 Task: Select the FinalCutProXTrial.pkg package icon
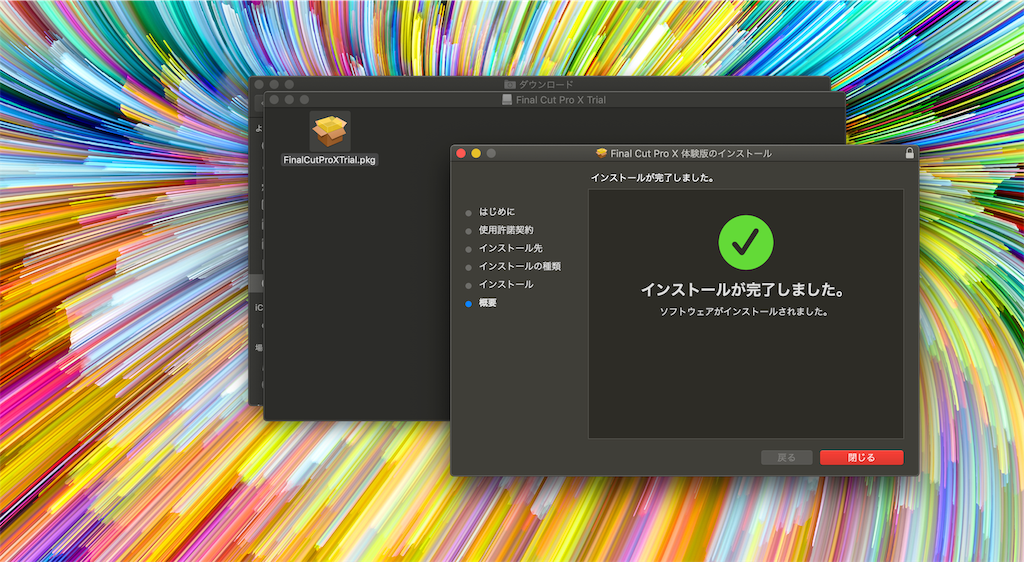[330, 131]
